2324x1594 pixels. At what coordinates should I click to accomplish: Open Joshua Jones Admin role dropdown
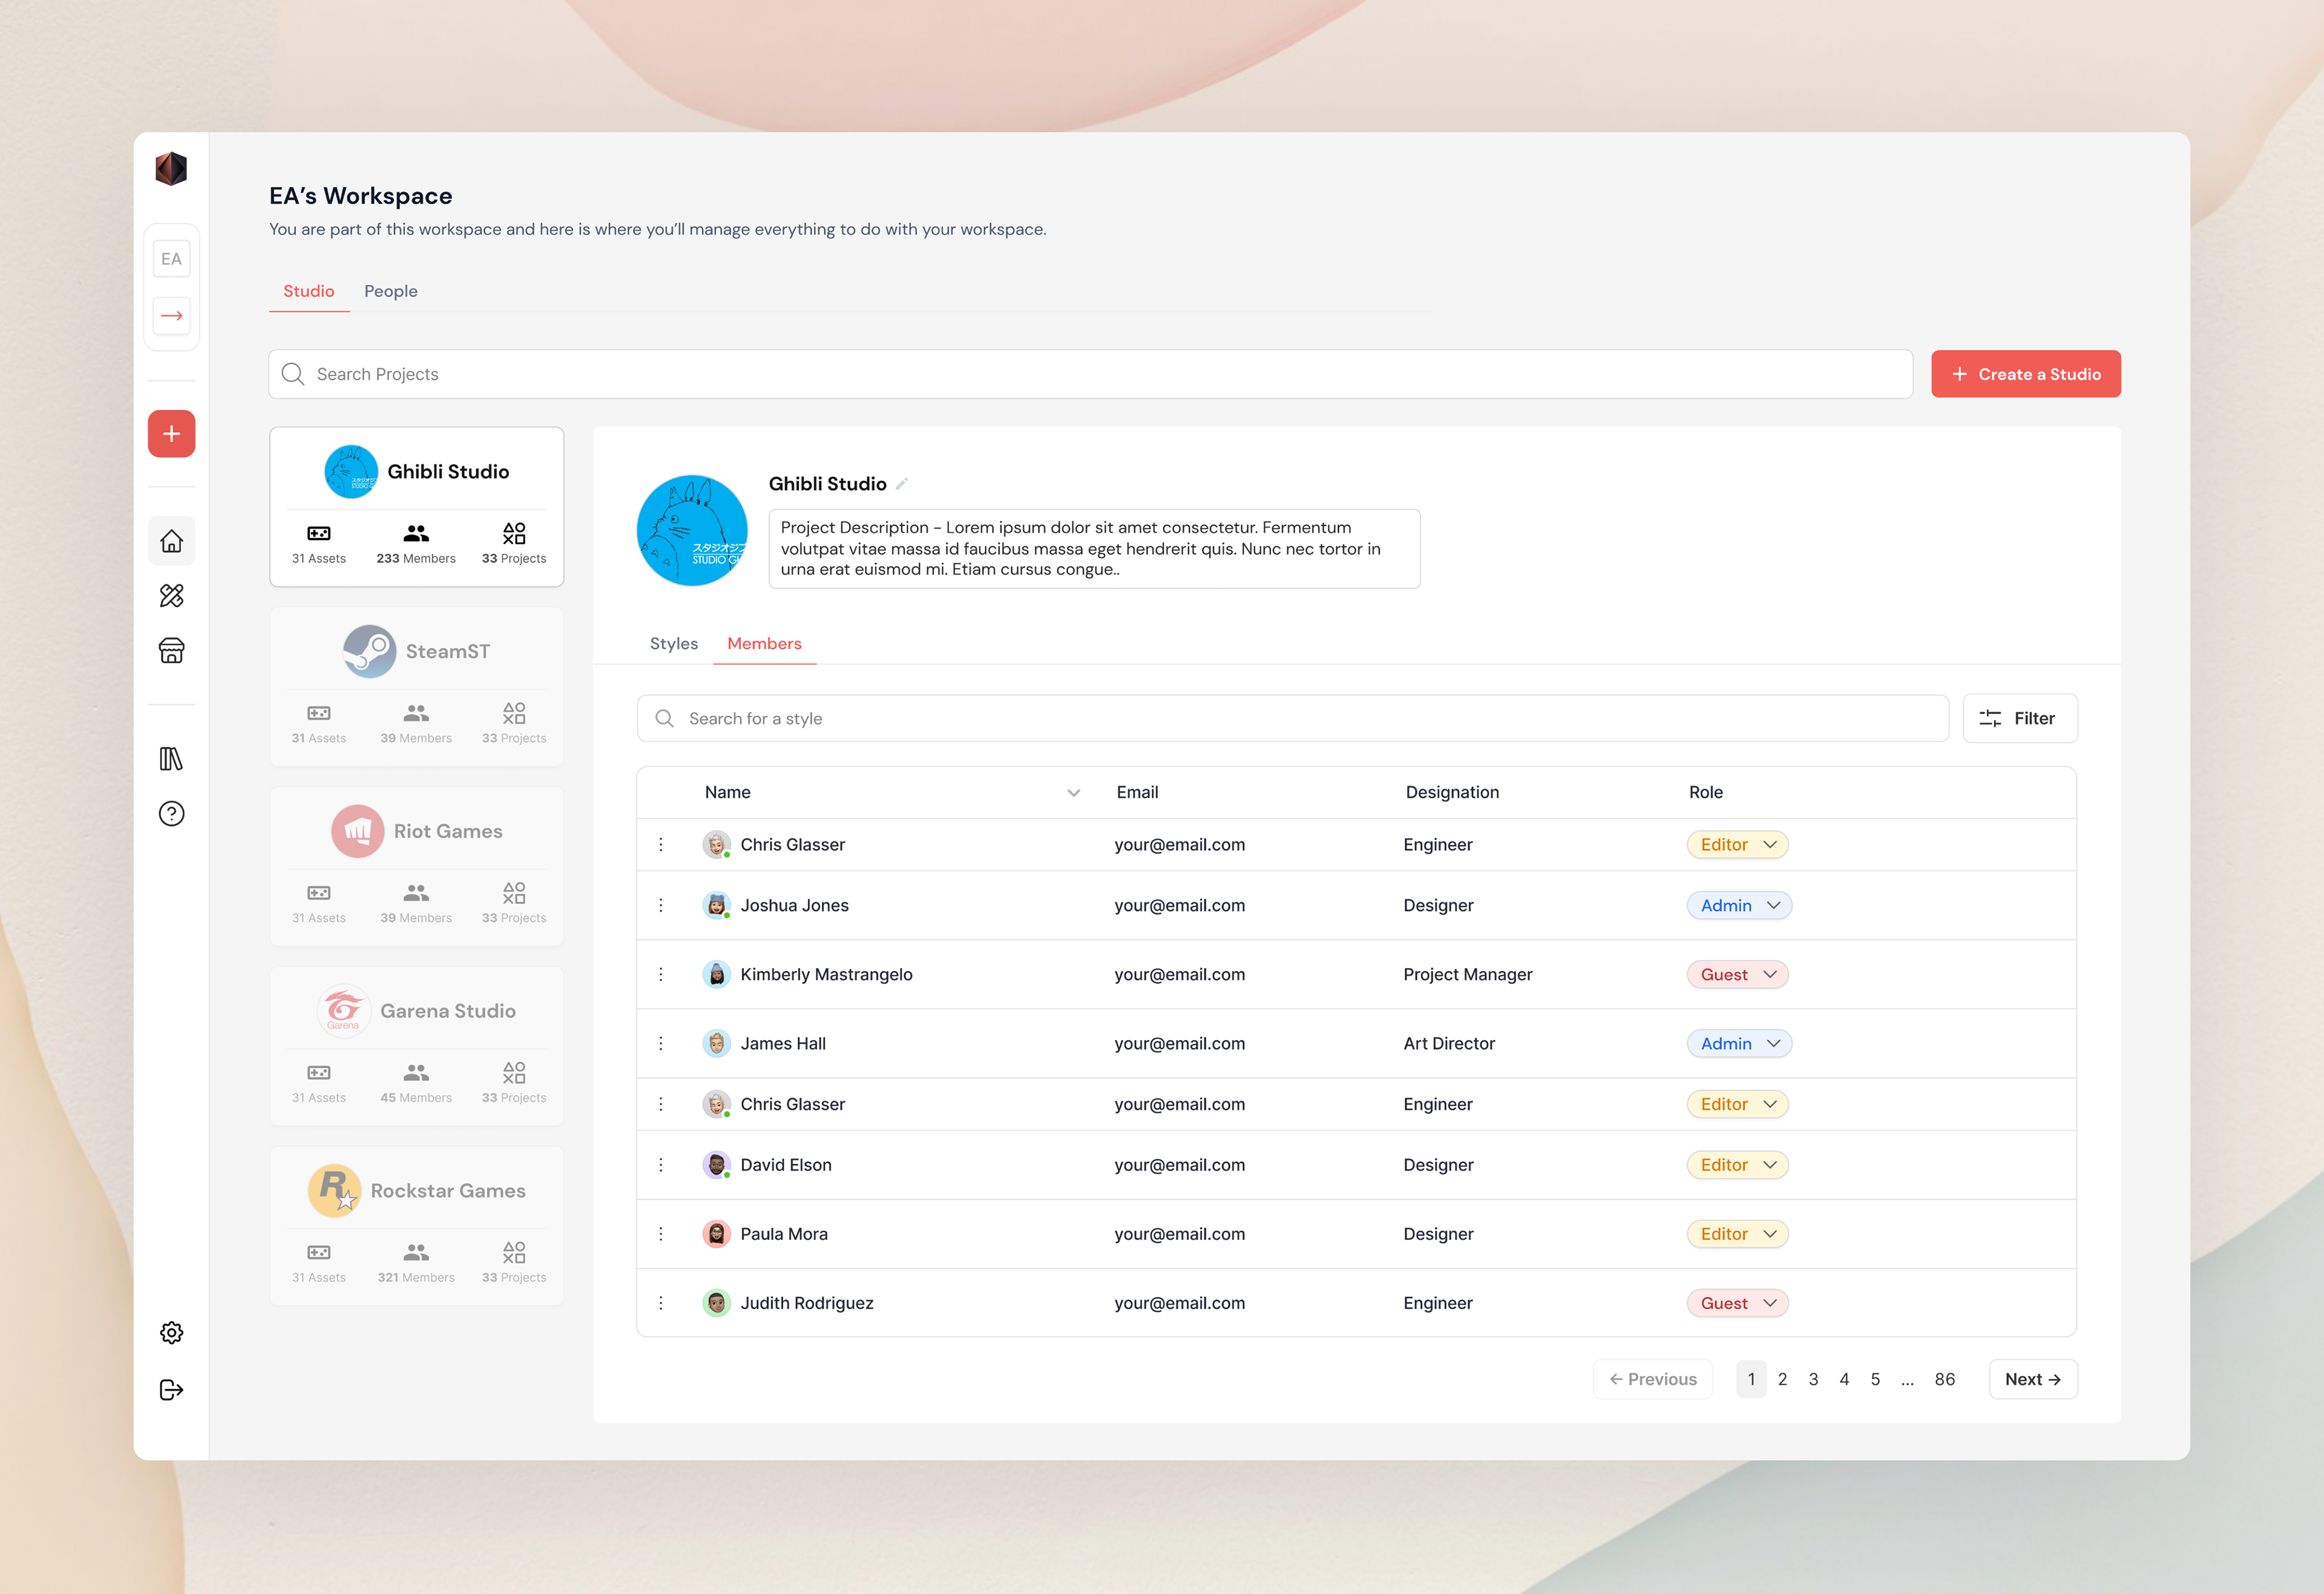(1739, 905)
